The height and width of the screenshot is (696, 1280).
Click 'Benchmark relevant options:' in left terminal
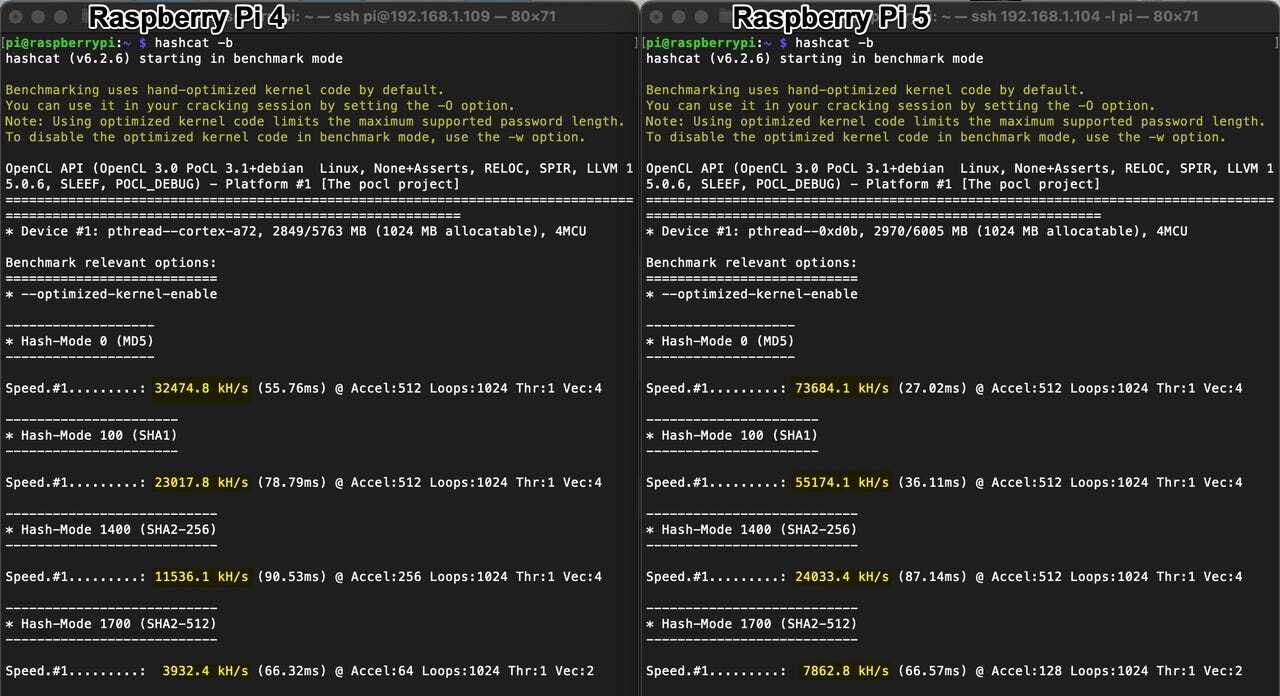point(111,263)
